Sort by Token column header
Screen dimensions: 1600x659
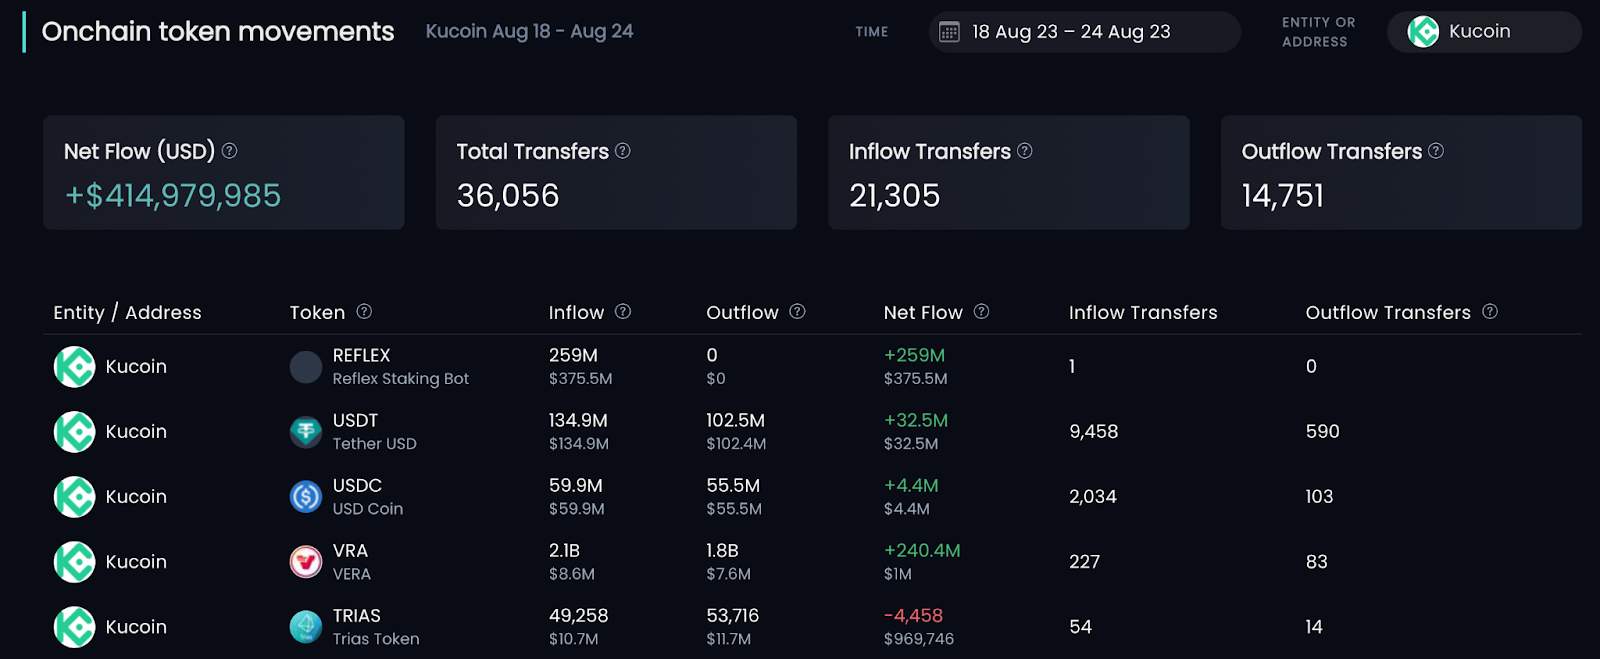click(x=317, y=313)
